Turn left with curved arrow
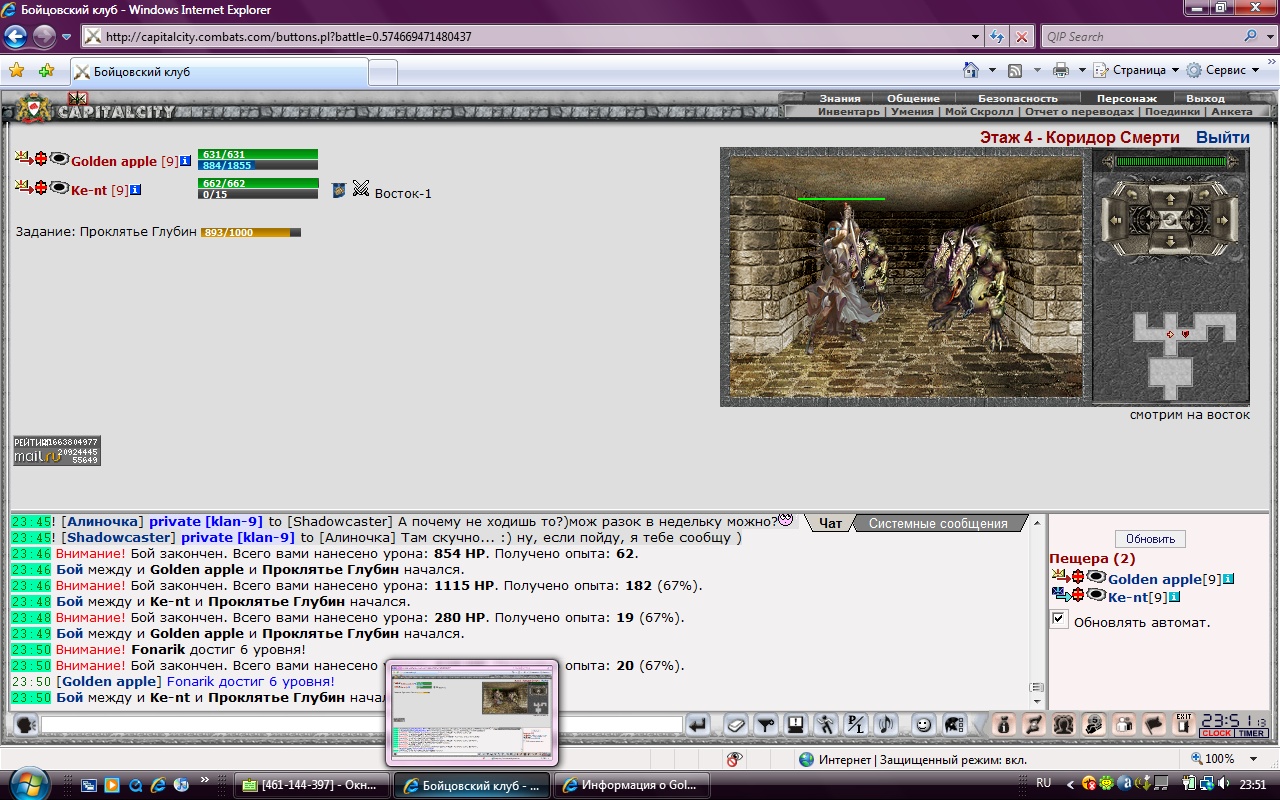The height and width of the screenshot is (800, 1280). (x=1132, y=195)
